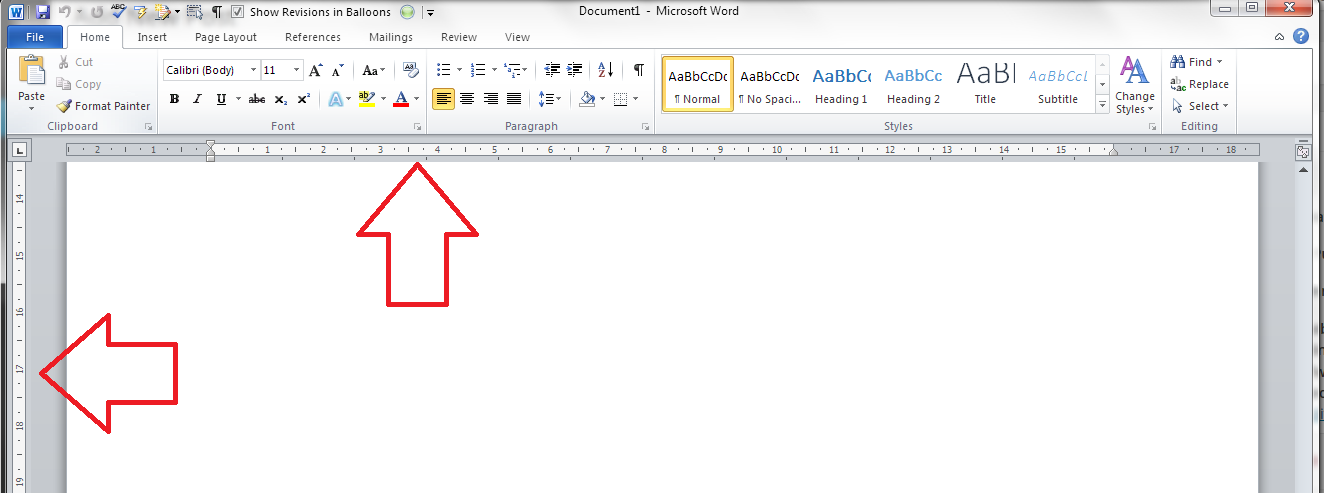Click the Sort A-Z icon
1324x493 pixels.
pos(605,70)
